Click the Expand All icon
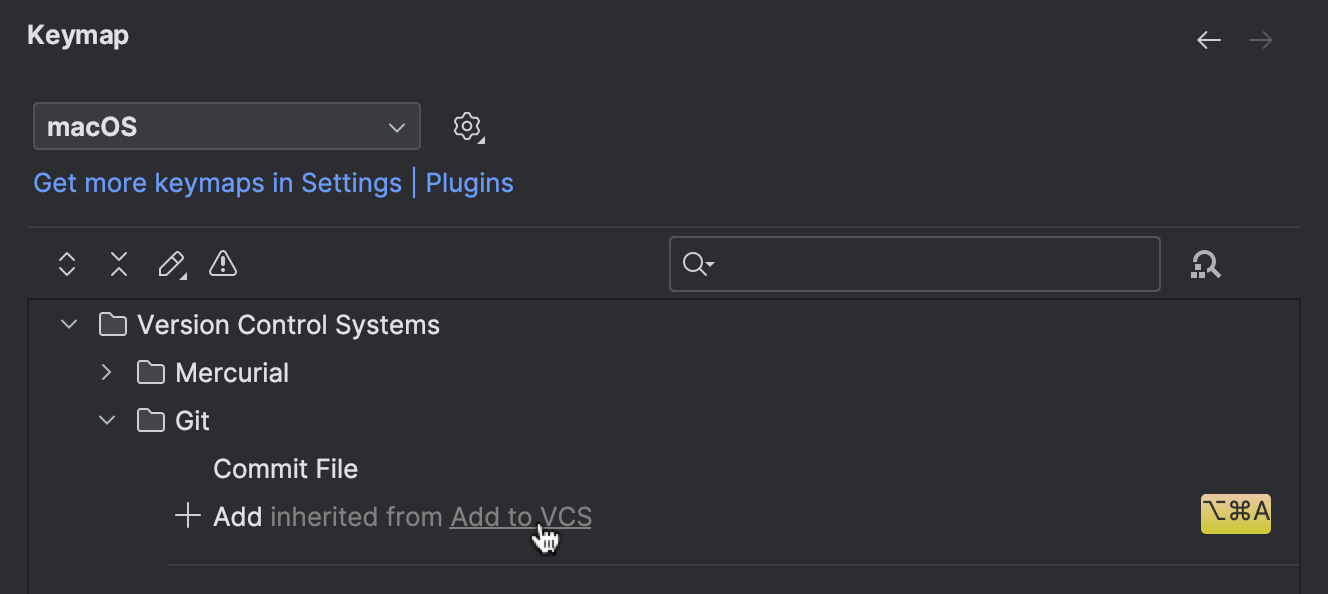 click(66, 264)
